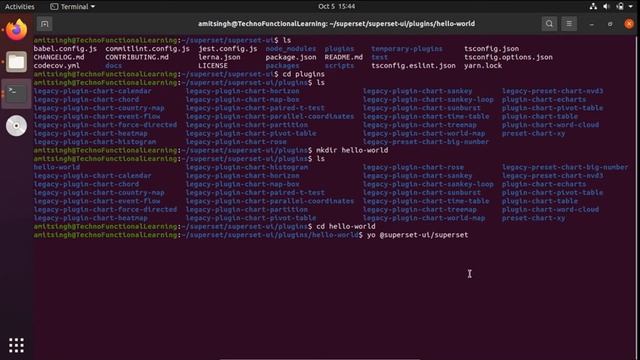The width and height of the screenshot is (640, 360).
Task: Click README.md file name
Action: (344, 57)
